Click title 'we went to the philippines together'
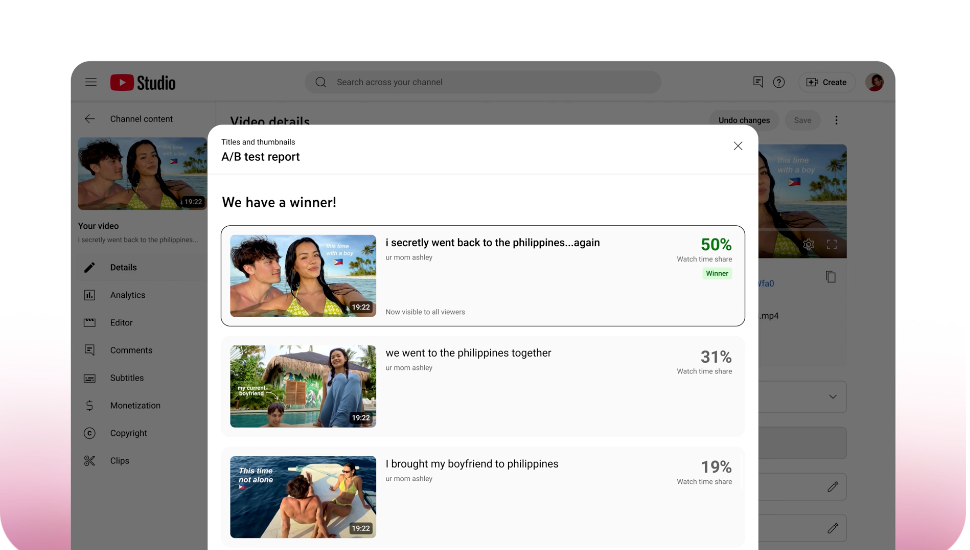 pos(468,353)
